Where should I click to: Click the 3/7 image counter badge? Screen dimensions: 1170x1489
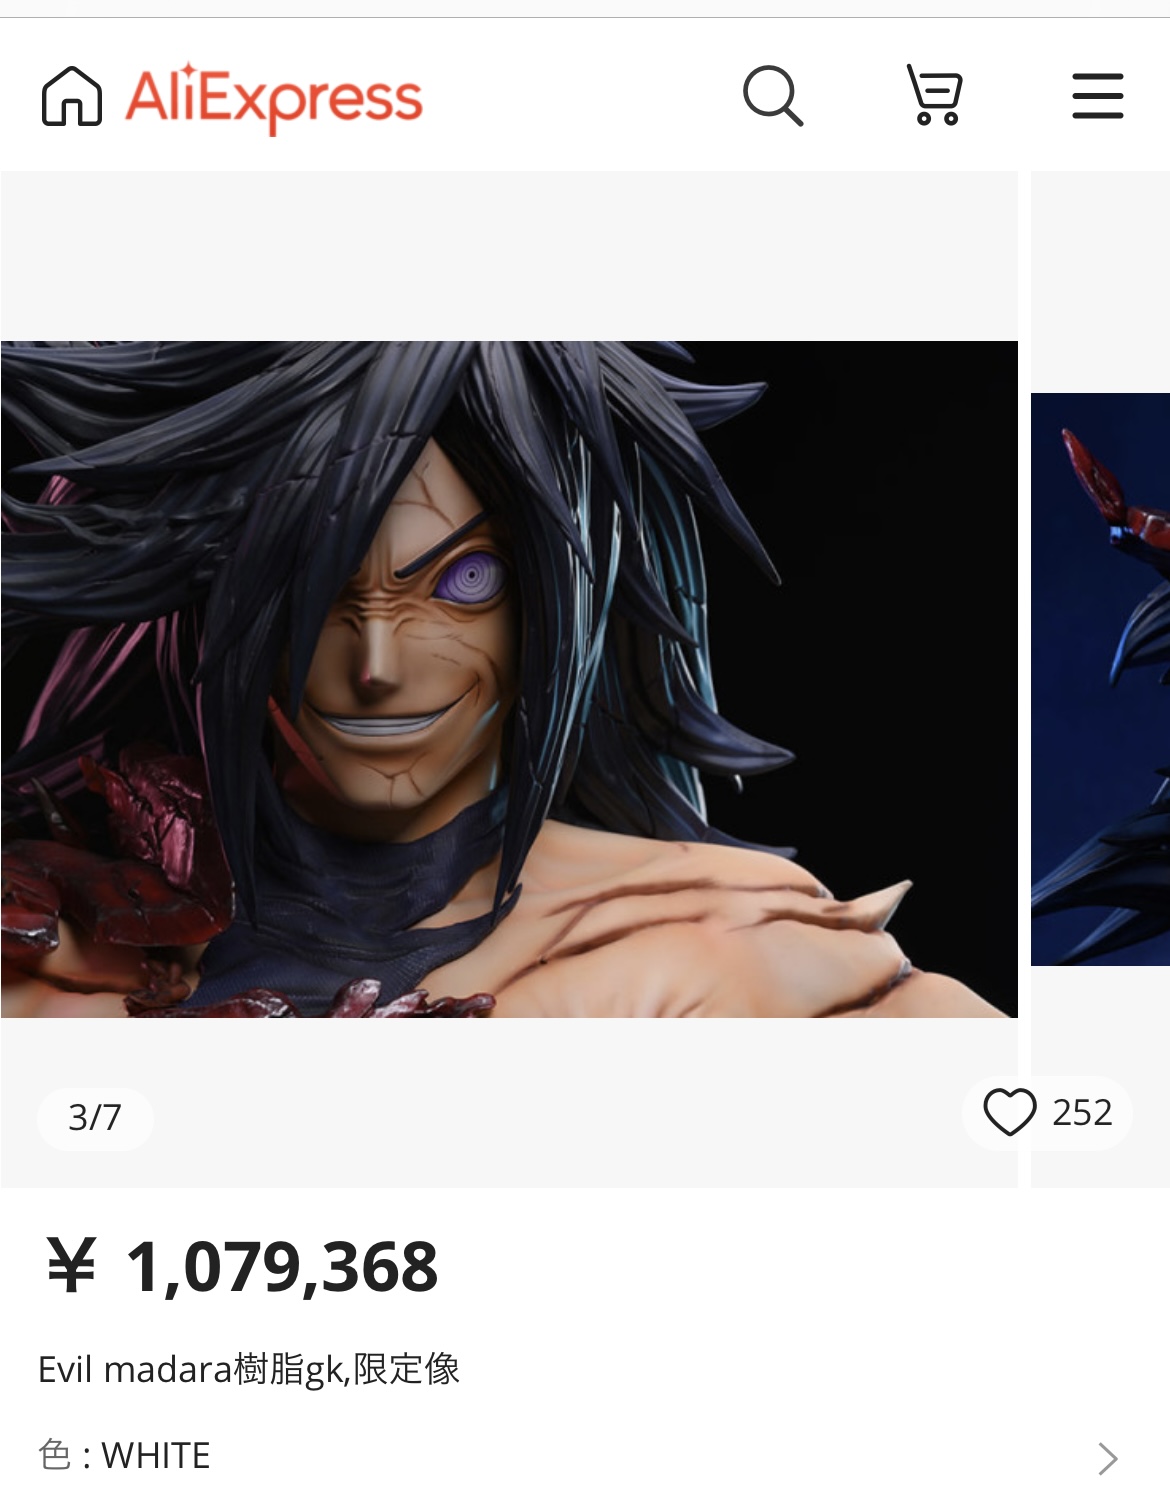click(x=95, y=1118)
